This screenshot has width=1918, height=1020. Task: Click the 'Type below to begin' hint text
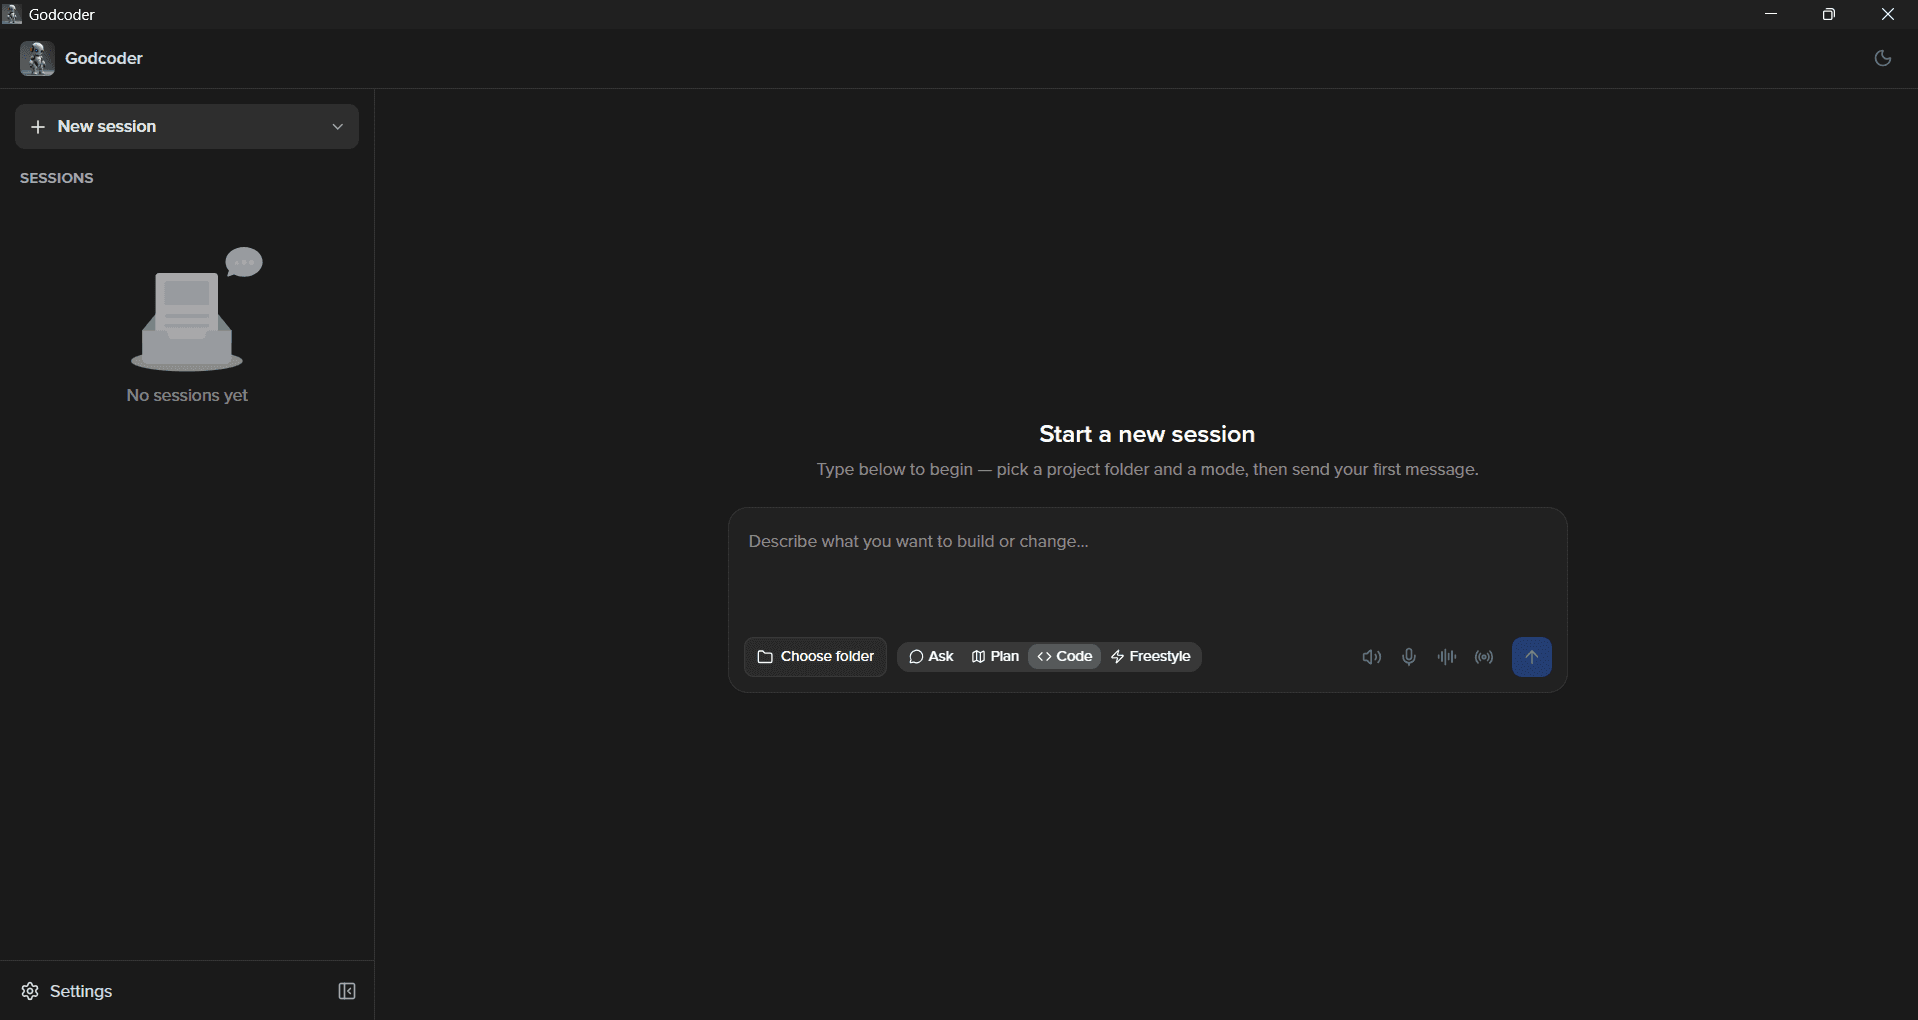pos(1147,470)
